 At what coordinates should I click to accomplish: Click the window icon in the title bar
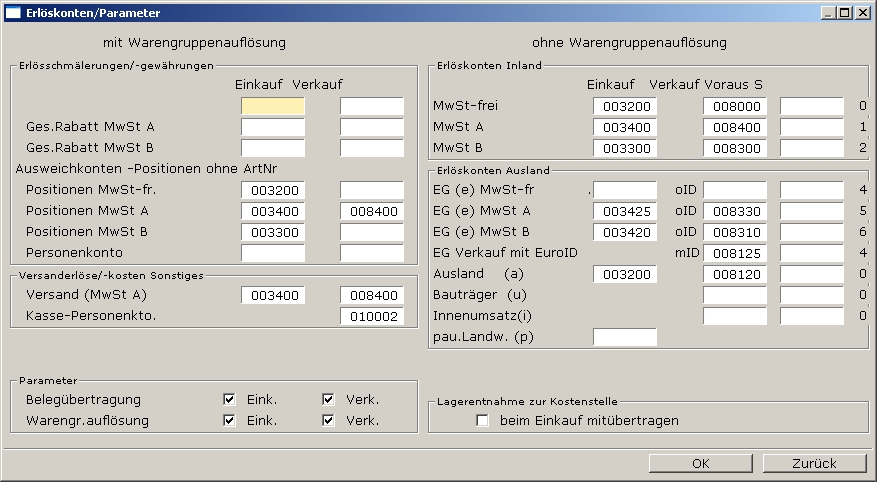pyautogui.click(x=13, y=13)
